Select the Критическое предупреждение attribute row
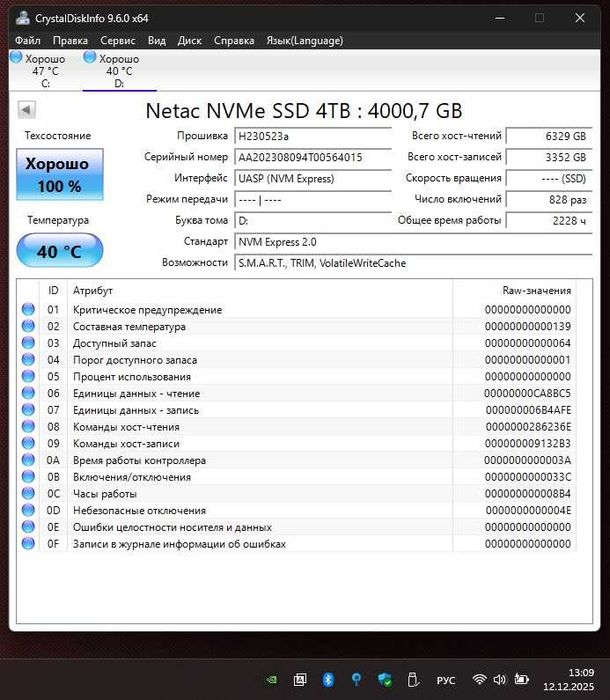 click(x=297, y=309)
